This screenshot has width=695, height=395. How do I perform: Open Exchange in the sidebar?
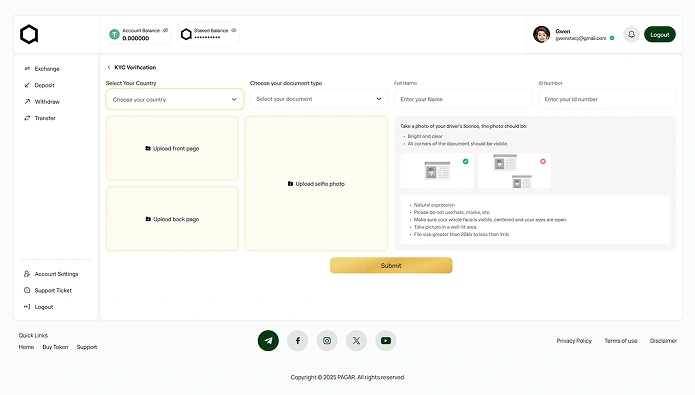[x=47, y=69]
